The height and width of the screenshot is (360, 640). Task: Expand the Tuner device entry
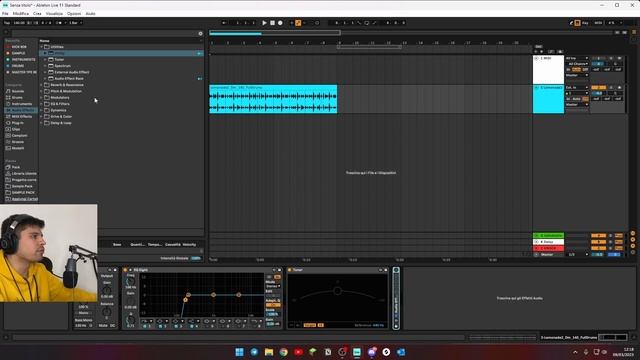click(x=46, y=60)
